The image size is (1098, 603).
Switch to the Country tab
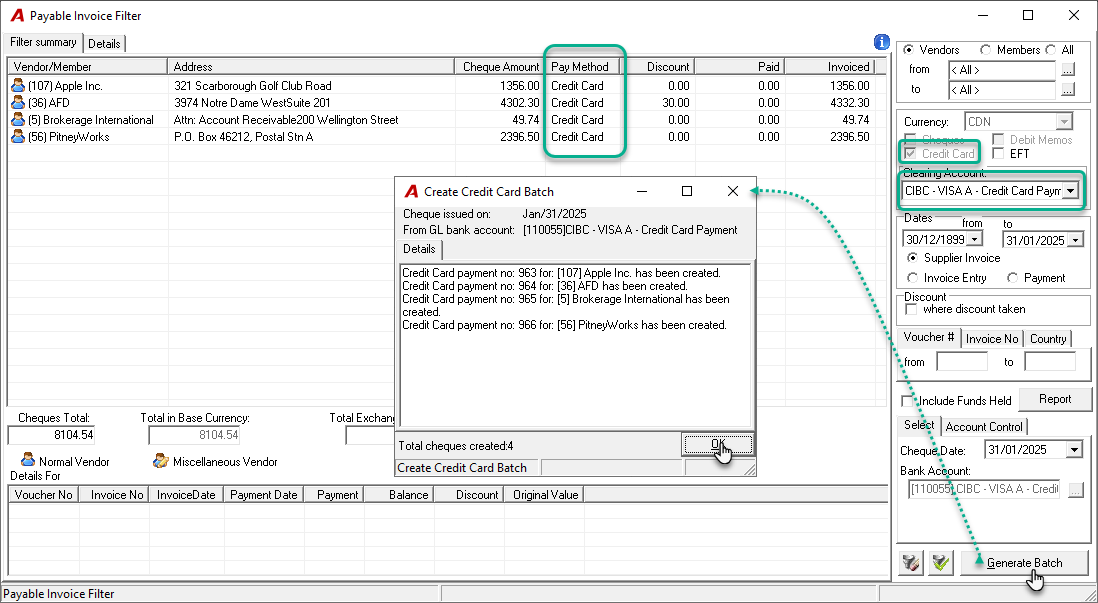[x=1048, y=339]
